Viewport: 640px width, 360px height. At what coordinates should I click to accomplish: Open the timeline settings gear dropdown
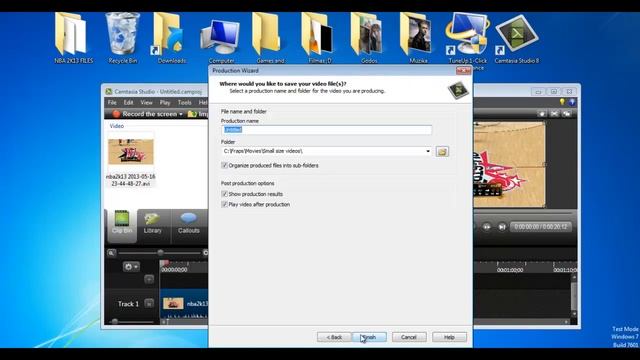pos(131,267)
